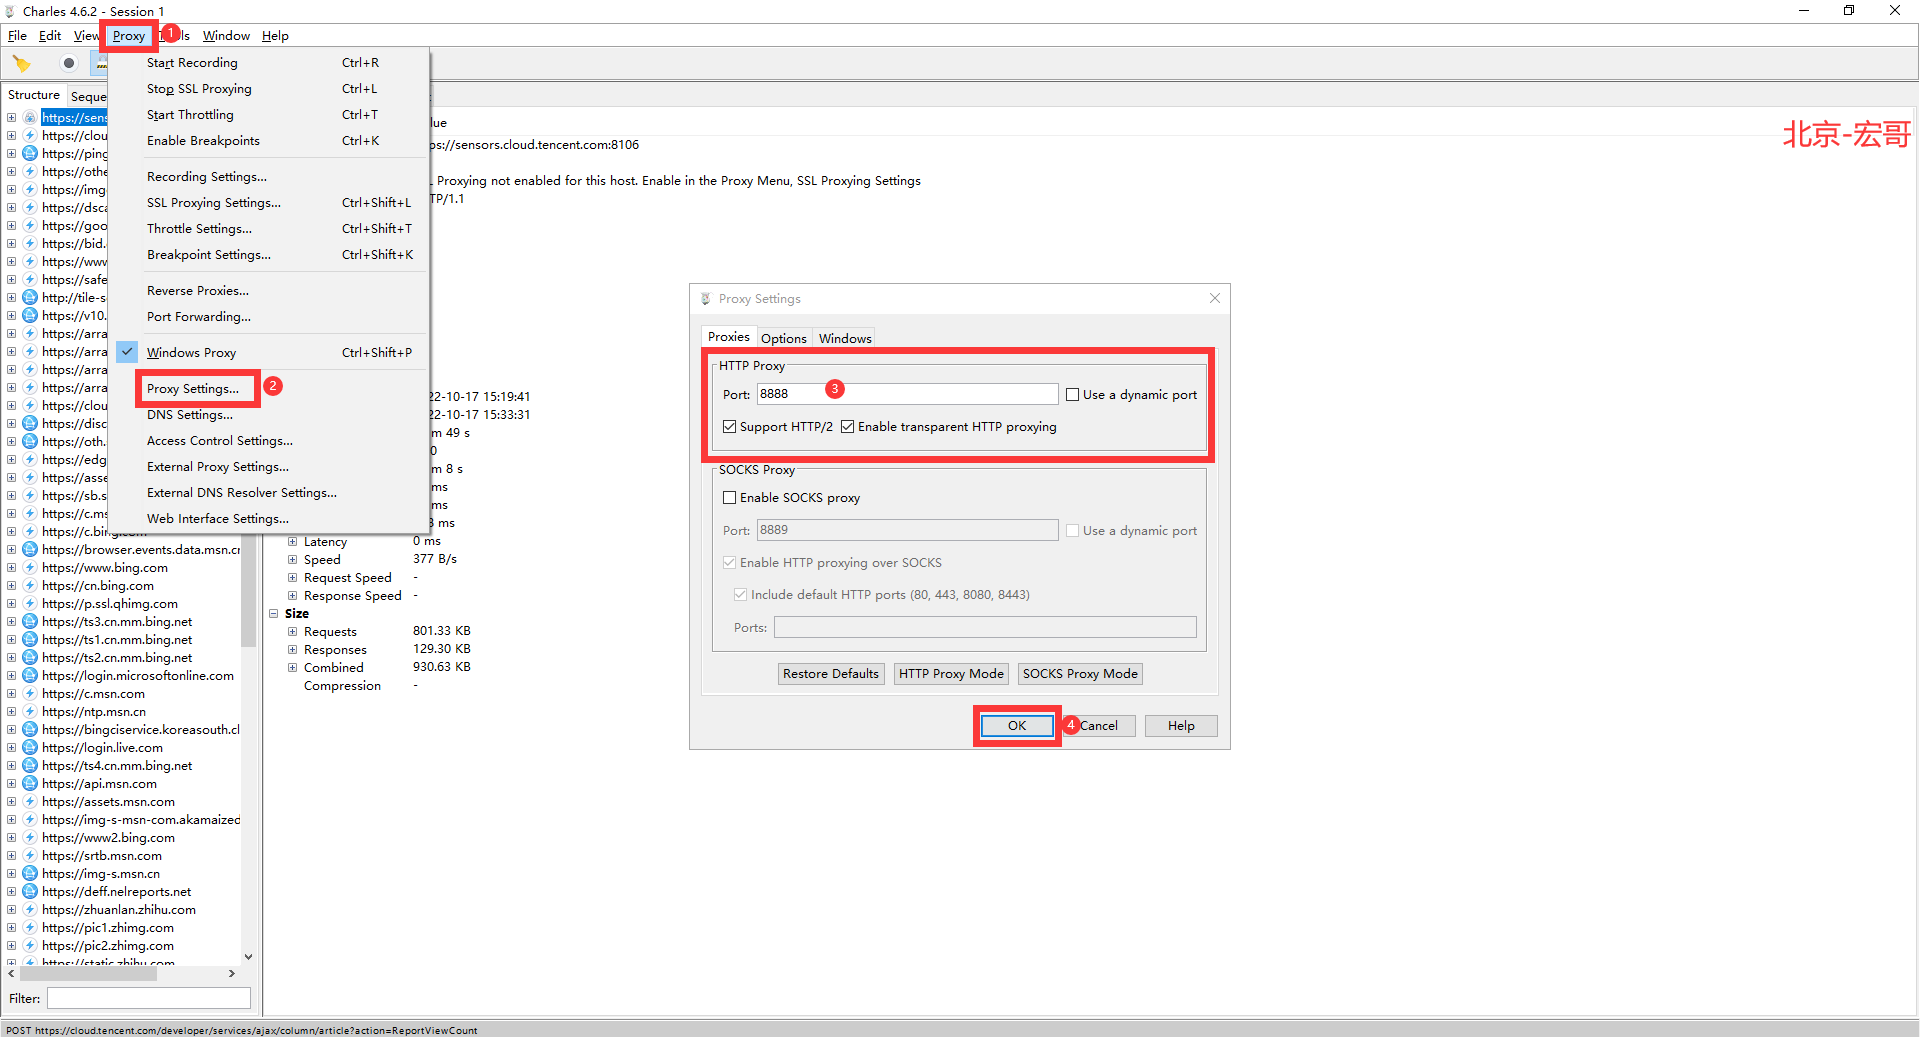The width and height of the screenshot is (1920, 1037).
Task: Click the Filter input field
Action: click(x=149, y=998)
